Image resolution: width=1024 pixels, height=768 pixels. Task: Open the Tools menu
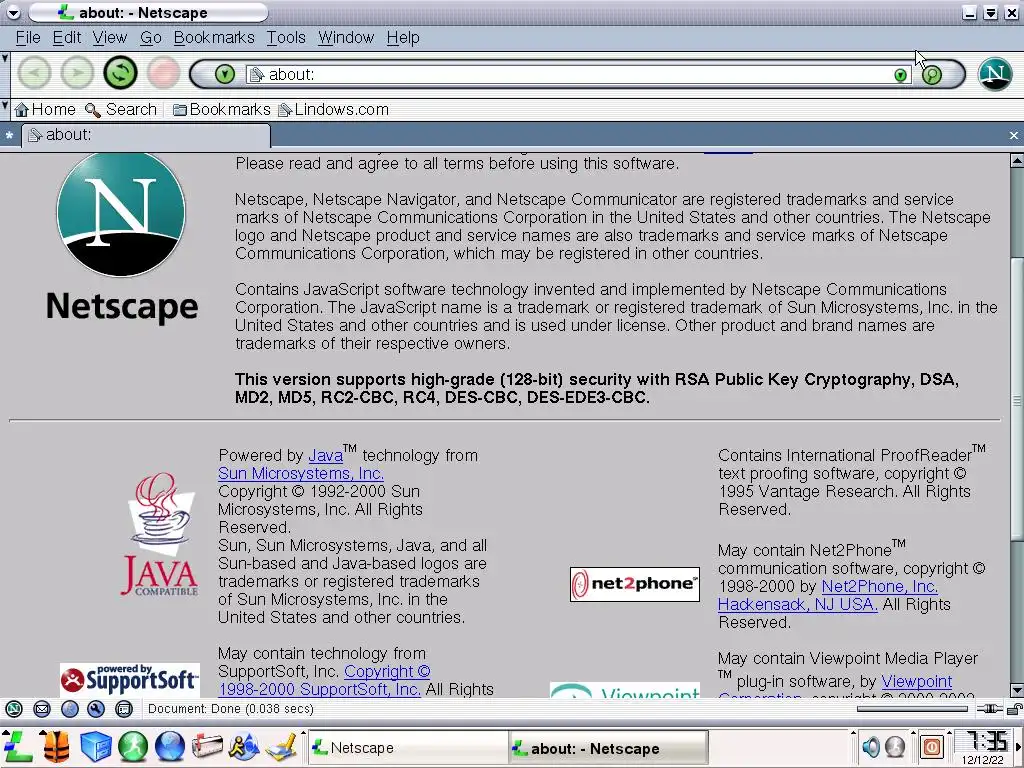285,38
